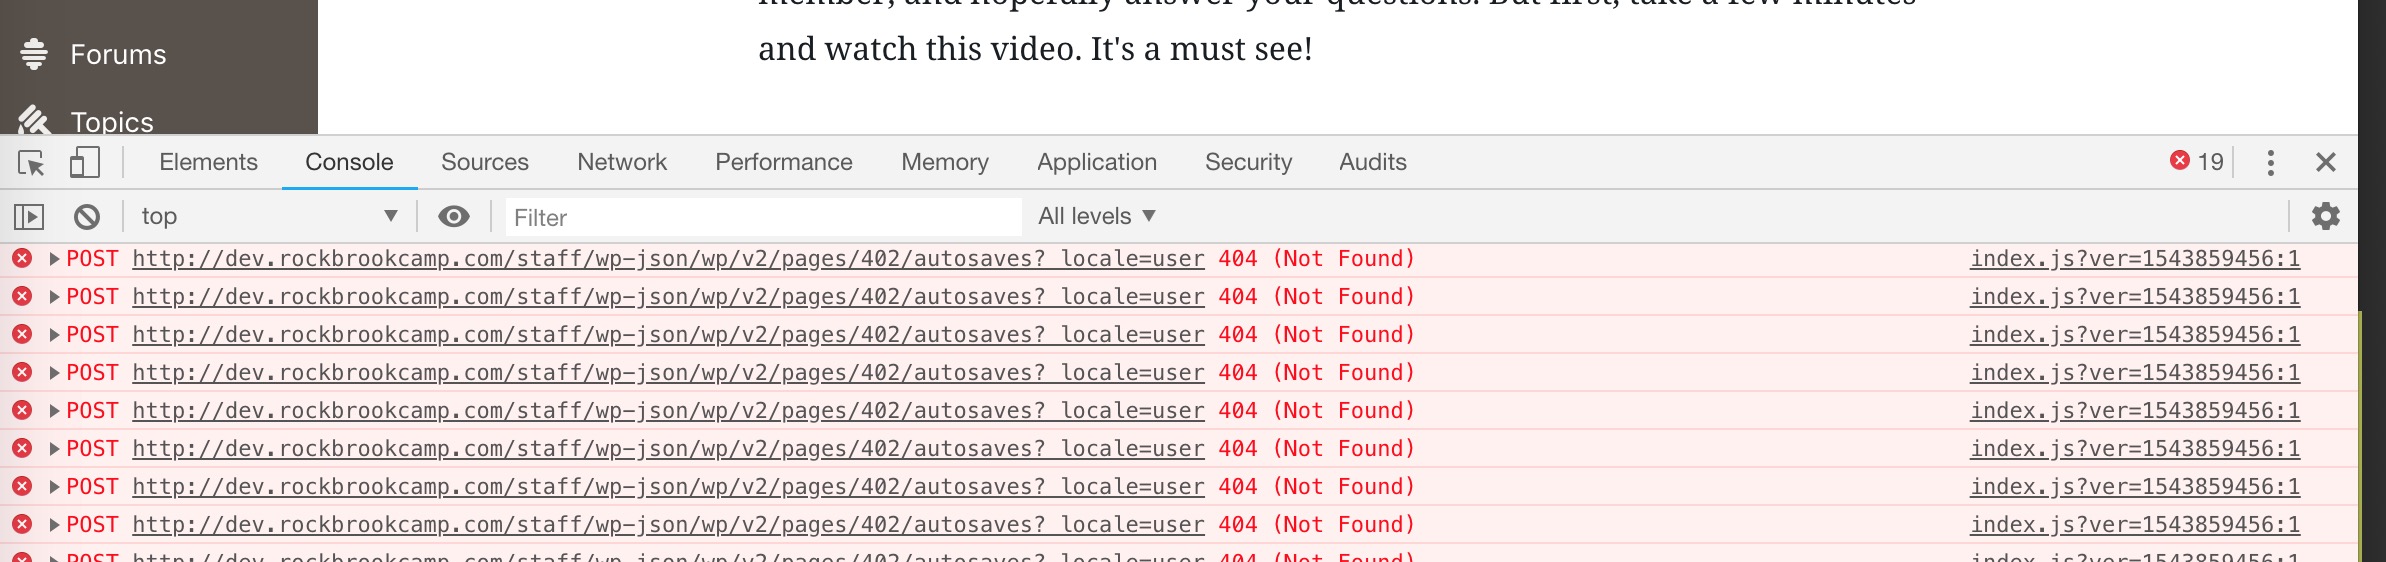2386x562 pixels.
Task: Open the autosaves URL in second error row
Action: tap(668, 297)
